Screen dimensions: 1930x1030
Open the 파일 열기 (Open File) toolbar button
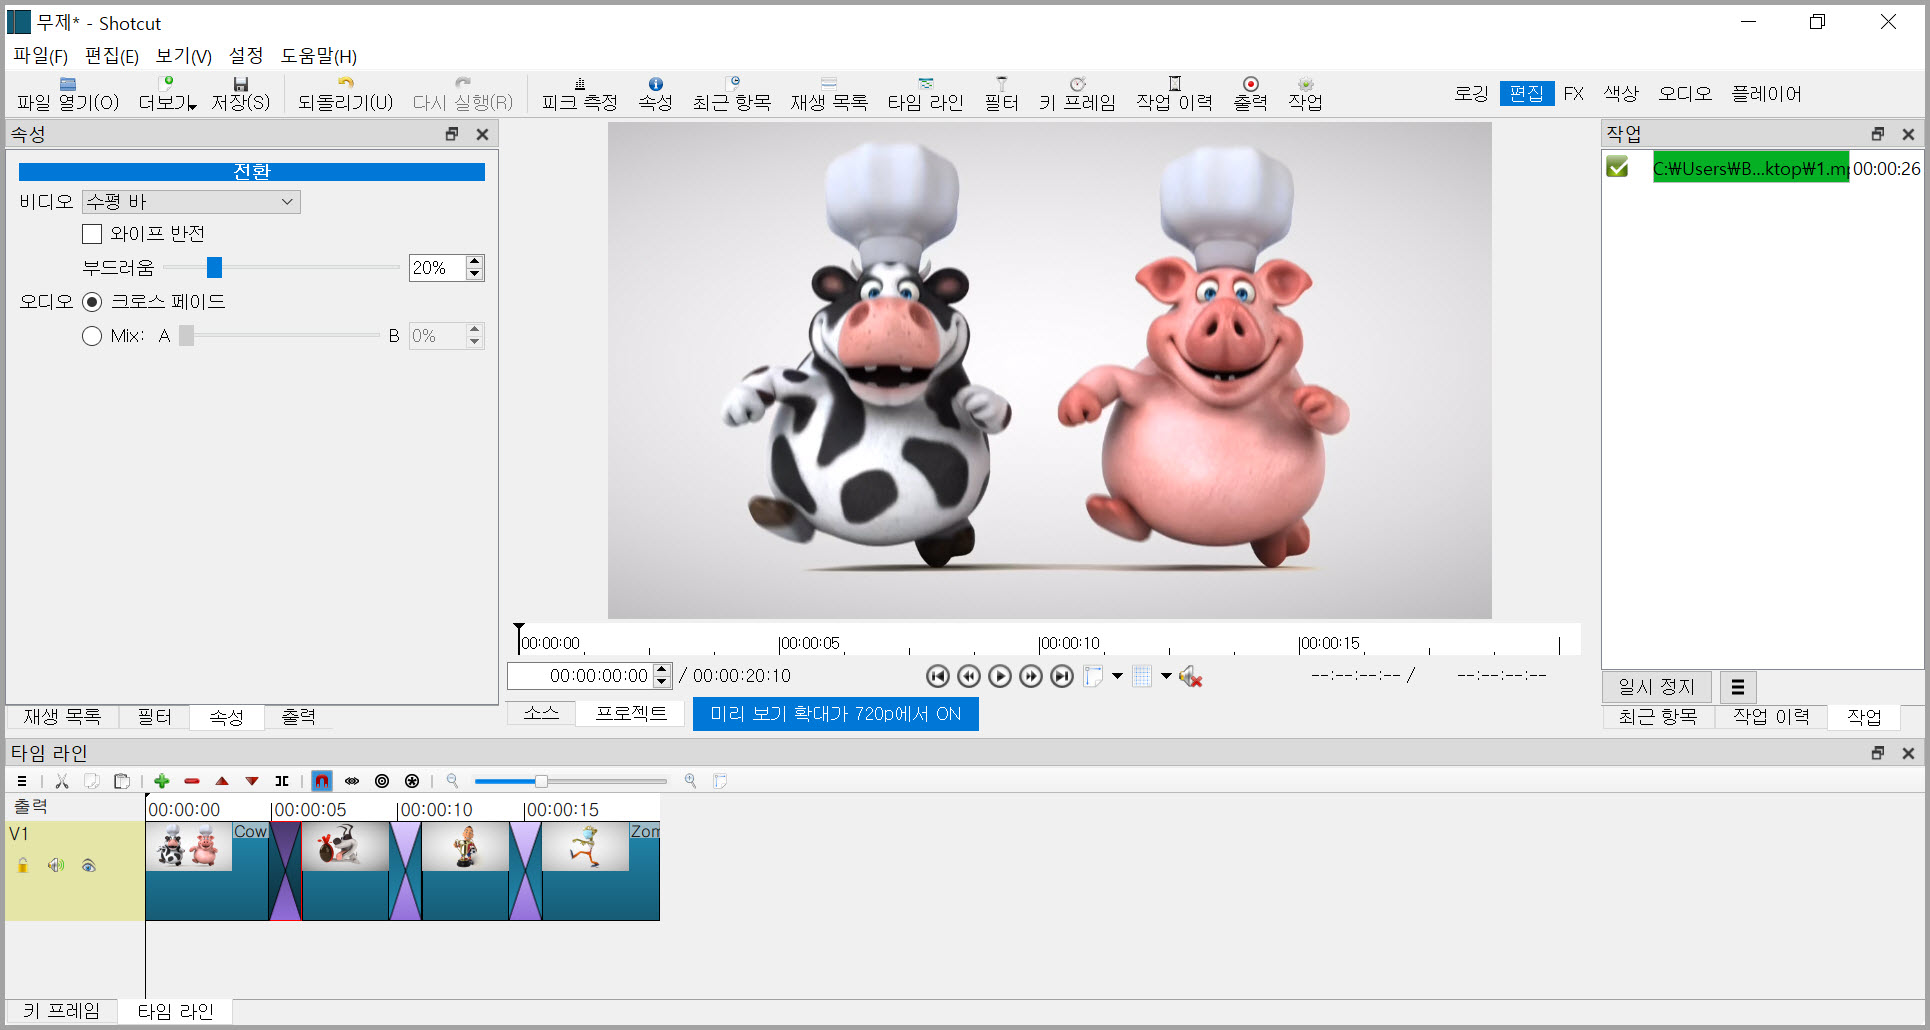tap(68, 94)
